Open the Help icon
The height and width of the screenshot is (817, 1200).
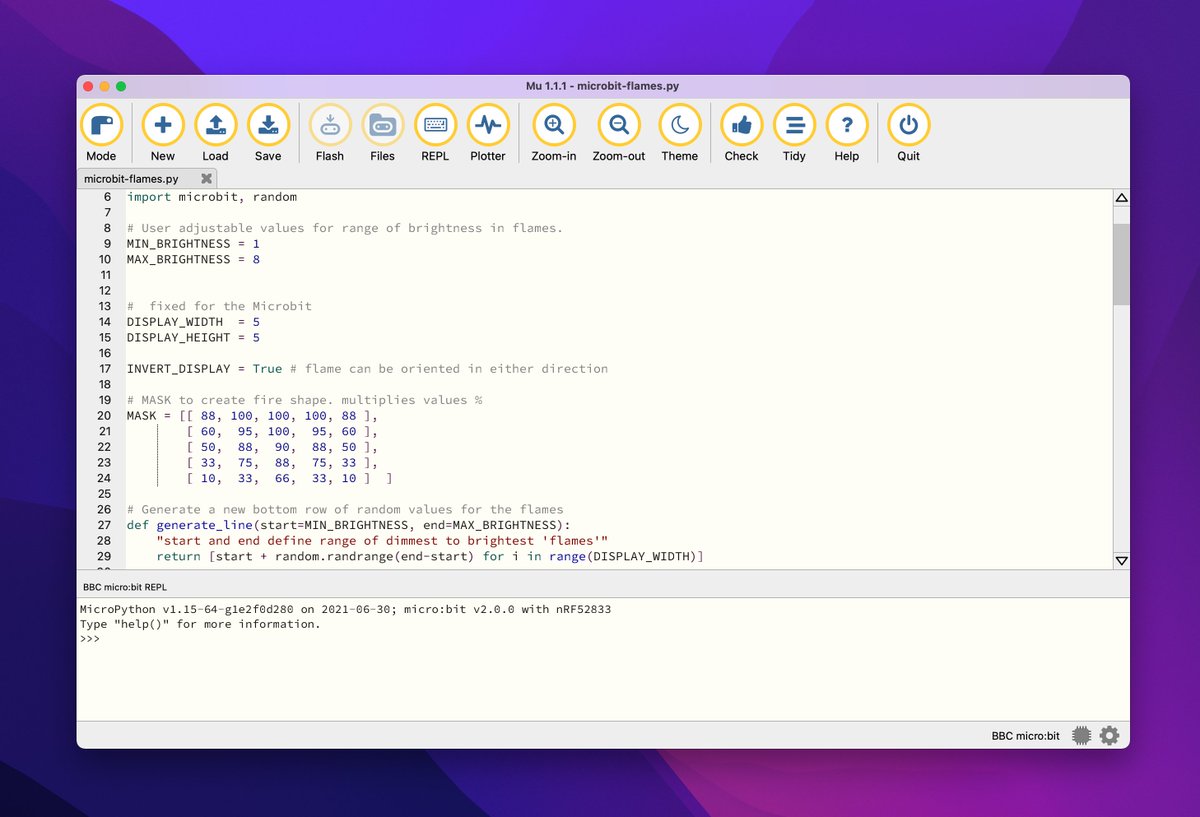pyautogui.click(x=847, y=126)
